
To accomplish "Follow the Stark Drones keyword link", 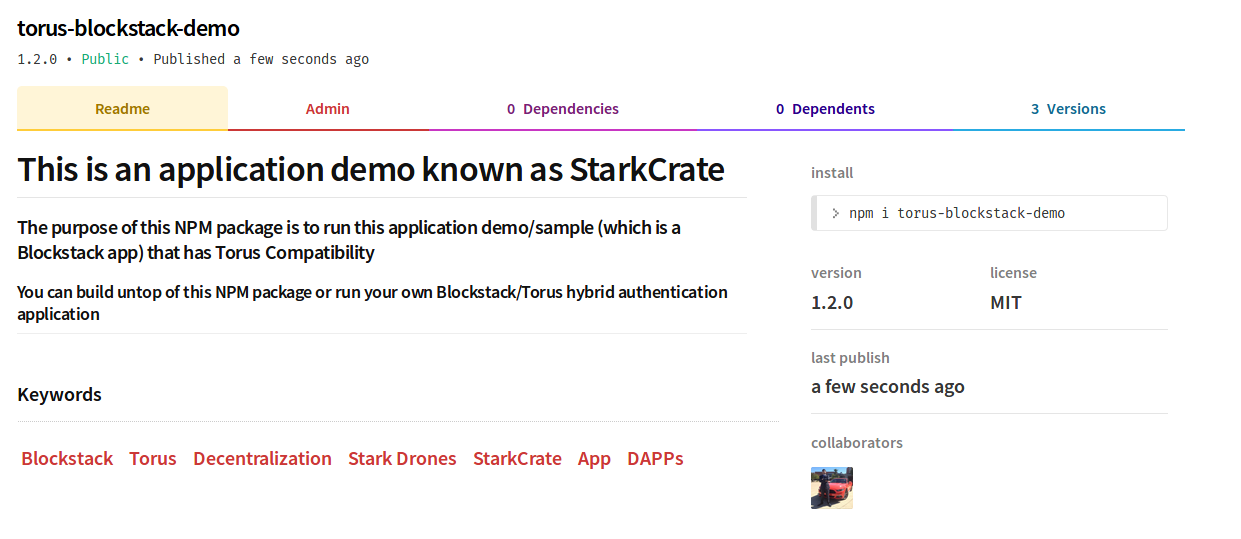I will click(402, 459).
